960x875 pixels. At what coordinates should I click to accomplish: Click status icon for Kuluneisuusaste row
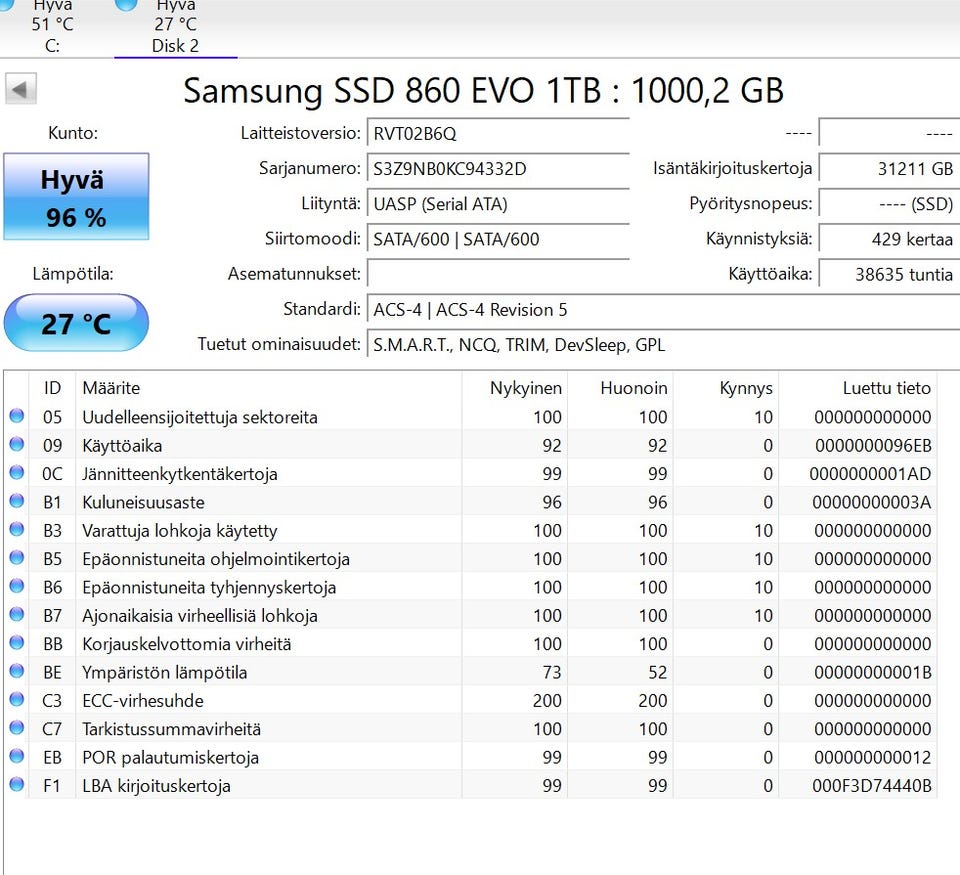click(x=16, y=501)
